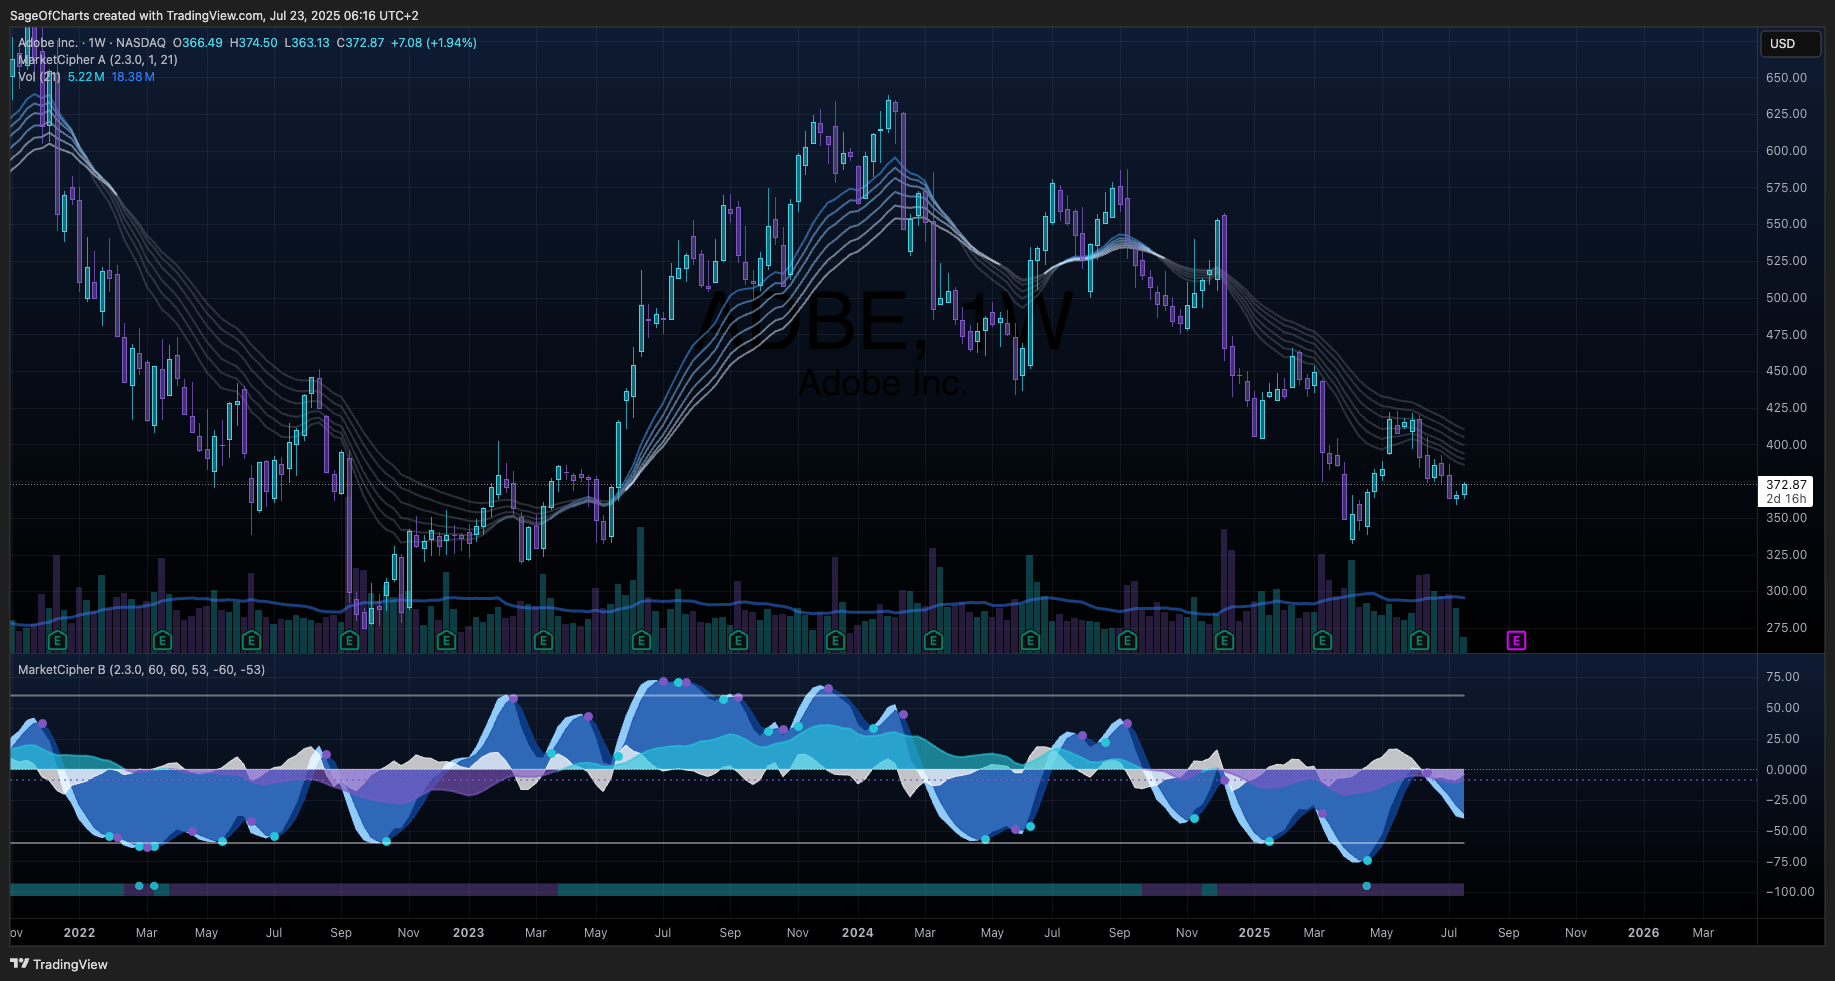
Task: Click the magenta upcoming earnings E marker
Action: tap(1516, 640)
